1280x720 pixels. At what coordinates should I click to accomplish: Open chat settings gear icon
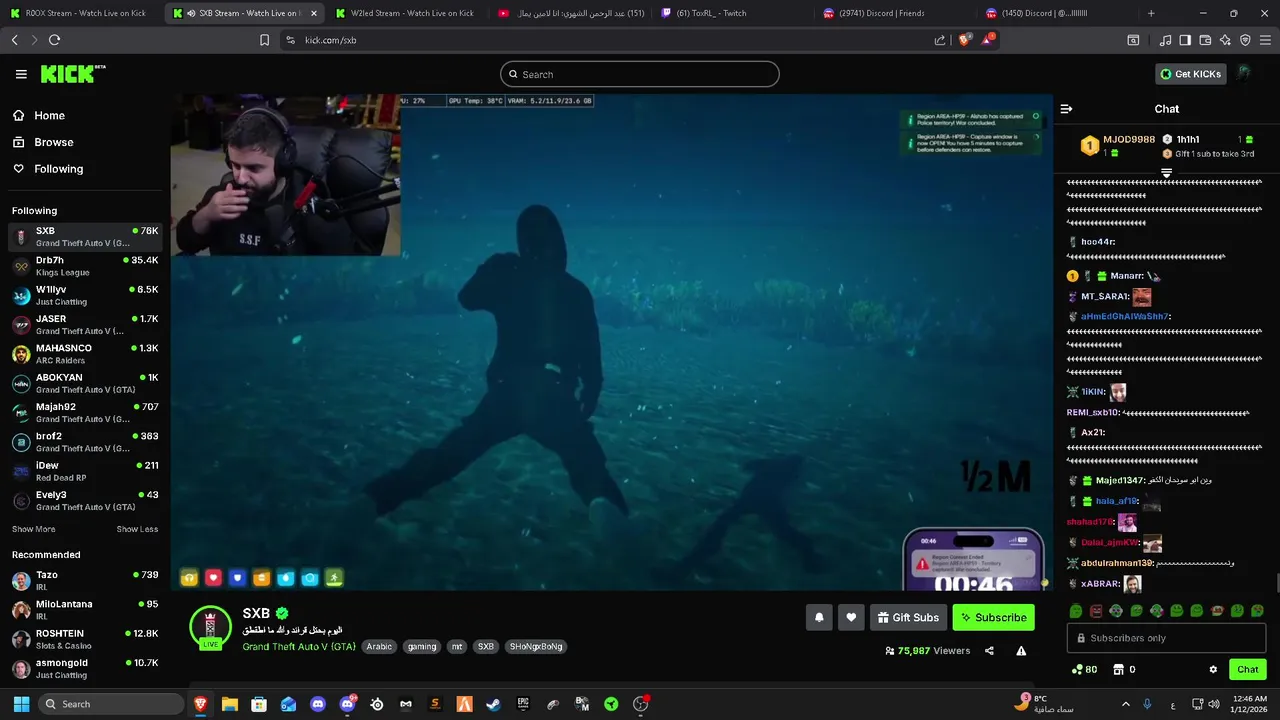click(x=1213, y=670)
